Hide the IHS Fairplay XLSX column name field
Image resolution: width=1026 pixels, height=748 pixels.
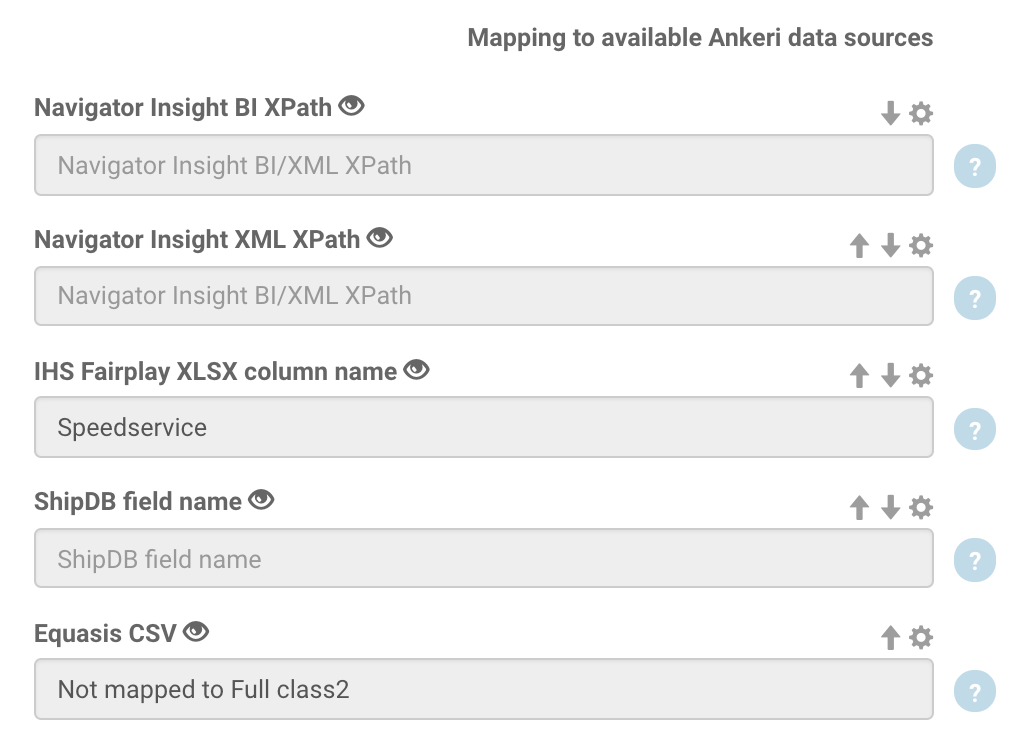coord(418,368)
